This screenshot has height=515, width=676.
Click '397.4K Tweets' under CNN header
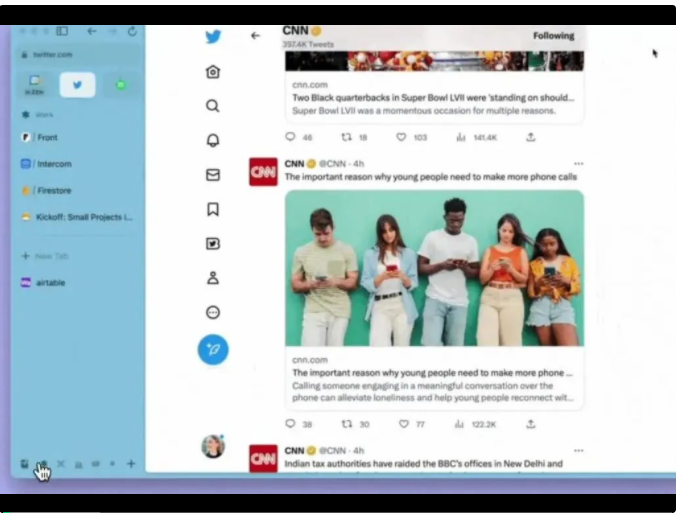click(308, 44)
